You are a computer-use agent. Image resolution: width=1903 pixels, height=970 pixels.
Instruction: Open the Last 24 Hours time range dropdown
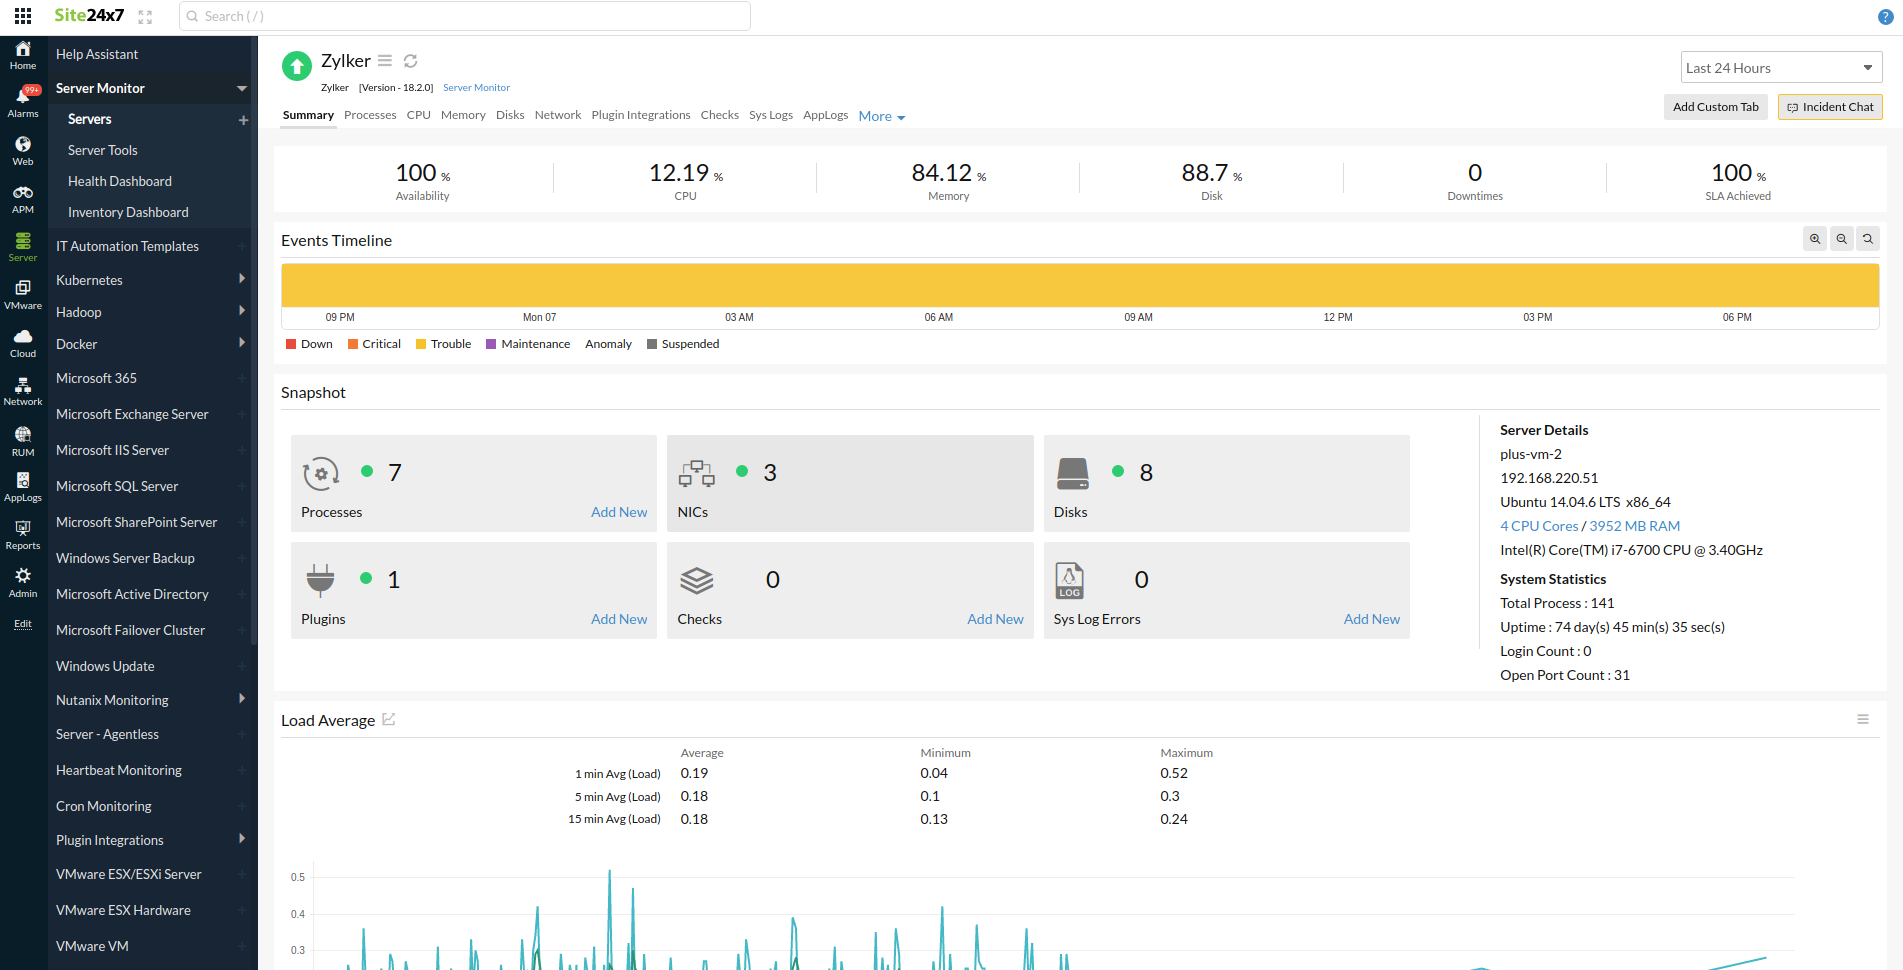[x=1780, y=66]
